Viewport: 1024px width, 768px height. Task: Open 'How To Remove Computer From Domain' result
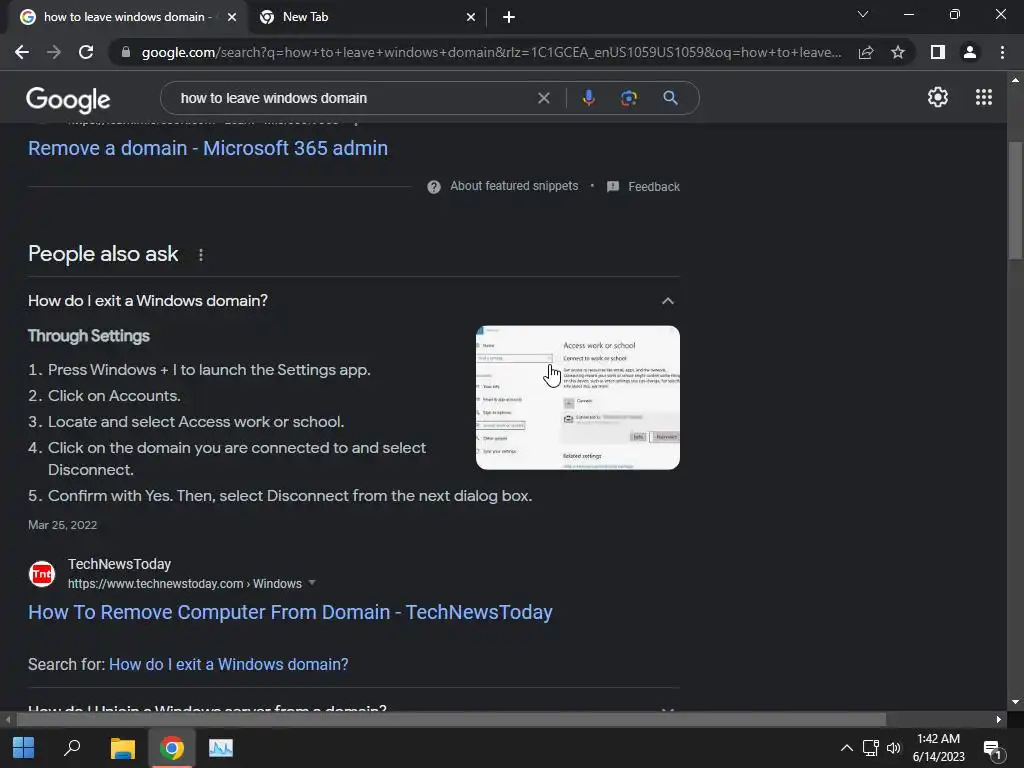[x=290, y=613]
